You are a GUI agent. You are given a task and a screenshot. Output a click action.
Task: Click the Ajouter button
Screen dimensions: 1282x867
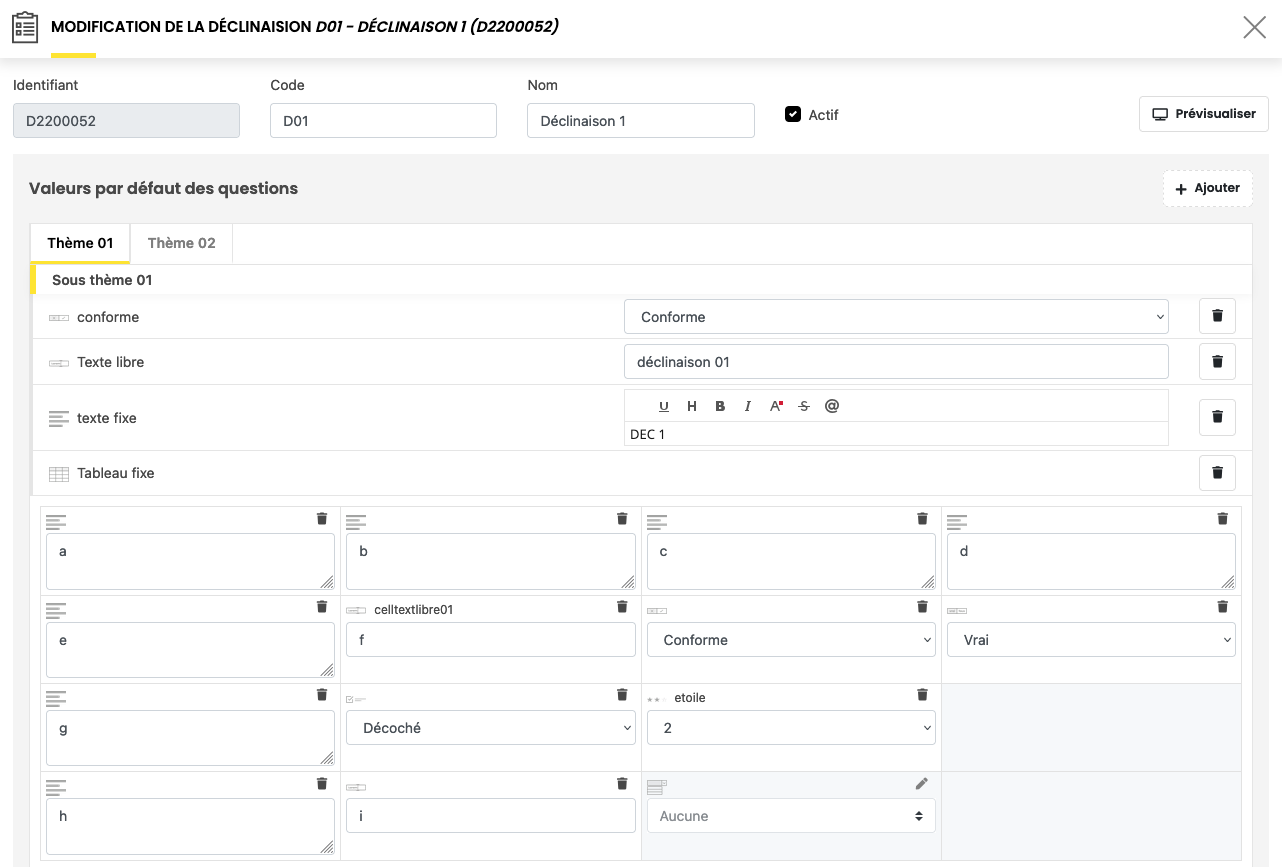[1207, 188]
